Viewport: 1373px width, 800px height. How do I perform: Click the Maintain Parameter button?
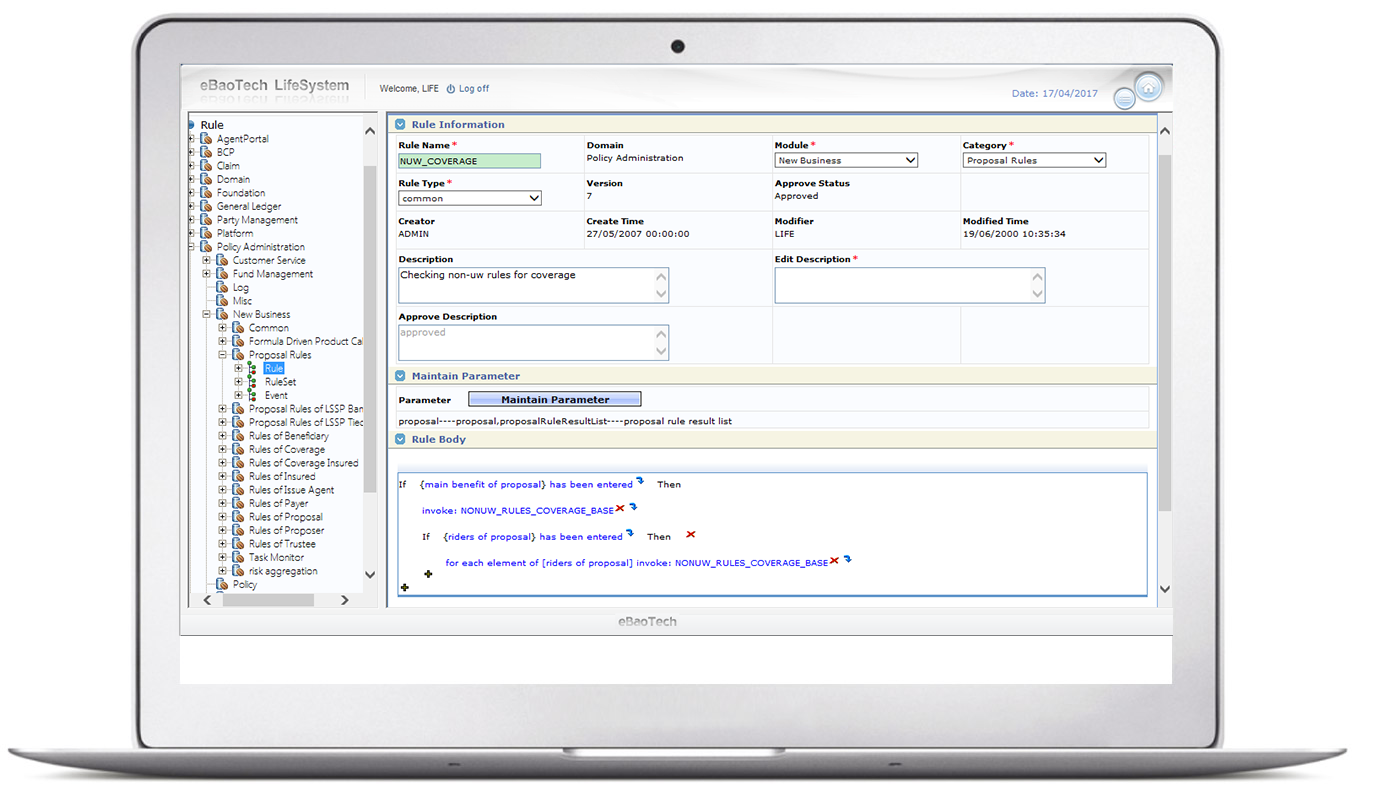pyautogui.click(x=555, y=400)
